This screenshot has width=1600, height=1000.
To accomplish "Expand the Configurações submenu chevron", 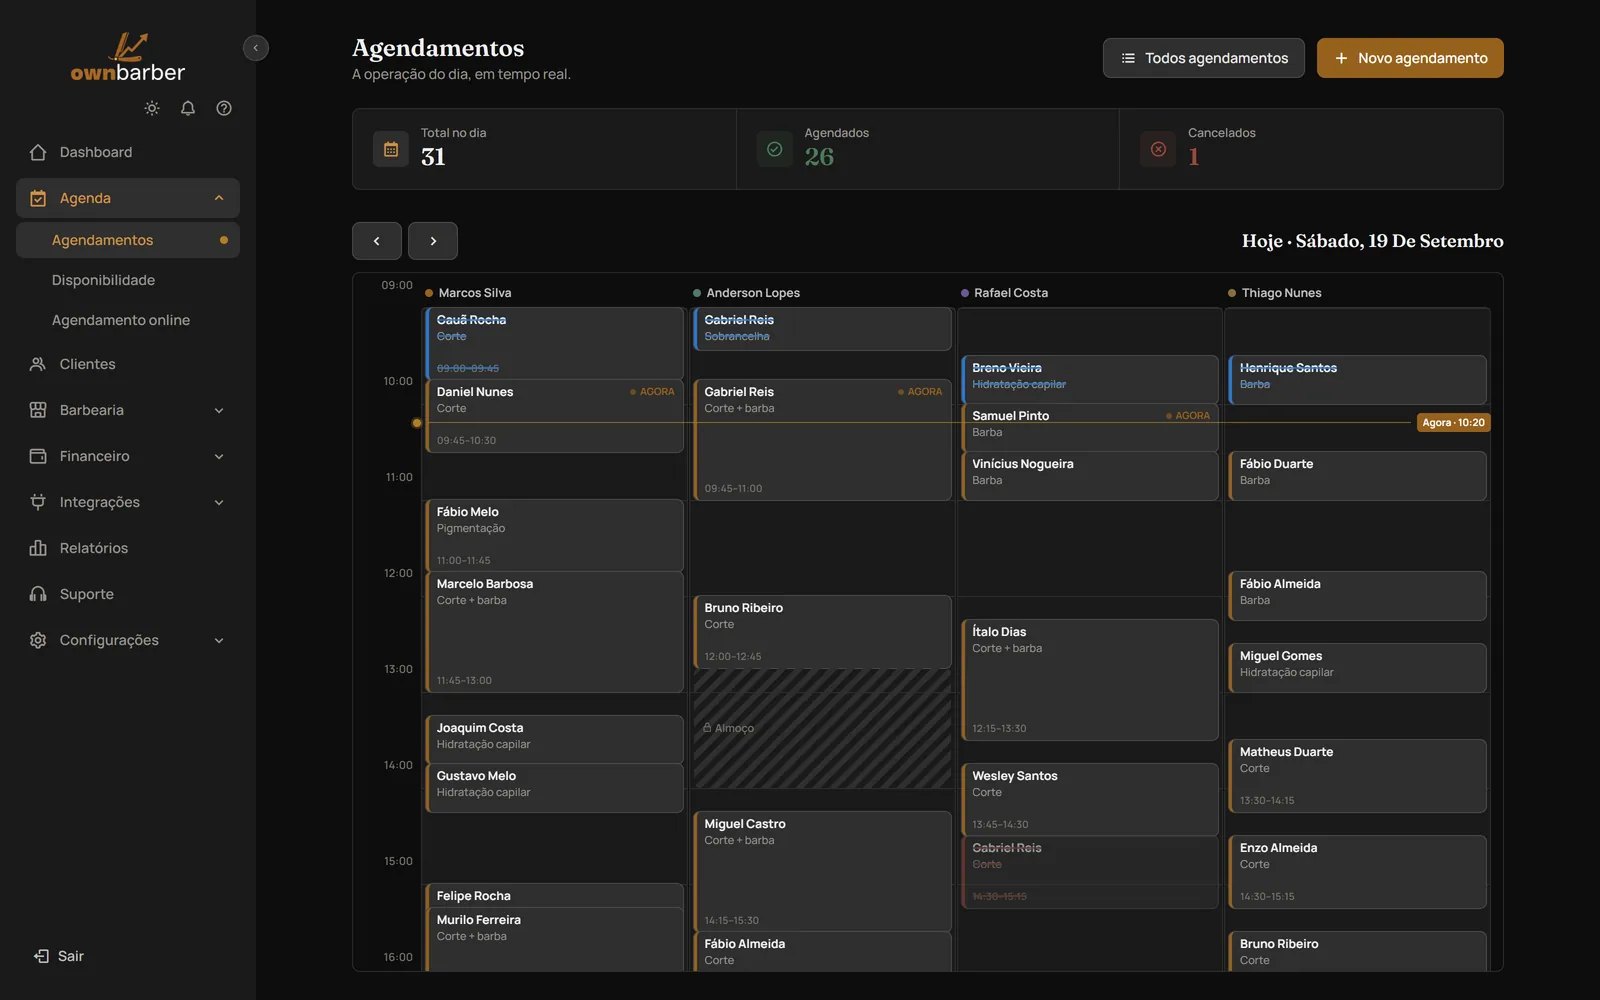I will (x=219, y=640).
